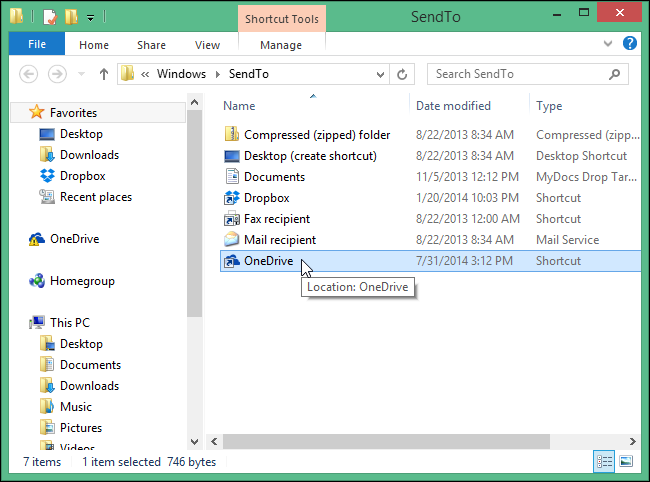Open Documents under This PC

[90, 365]
